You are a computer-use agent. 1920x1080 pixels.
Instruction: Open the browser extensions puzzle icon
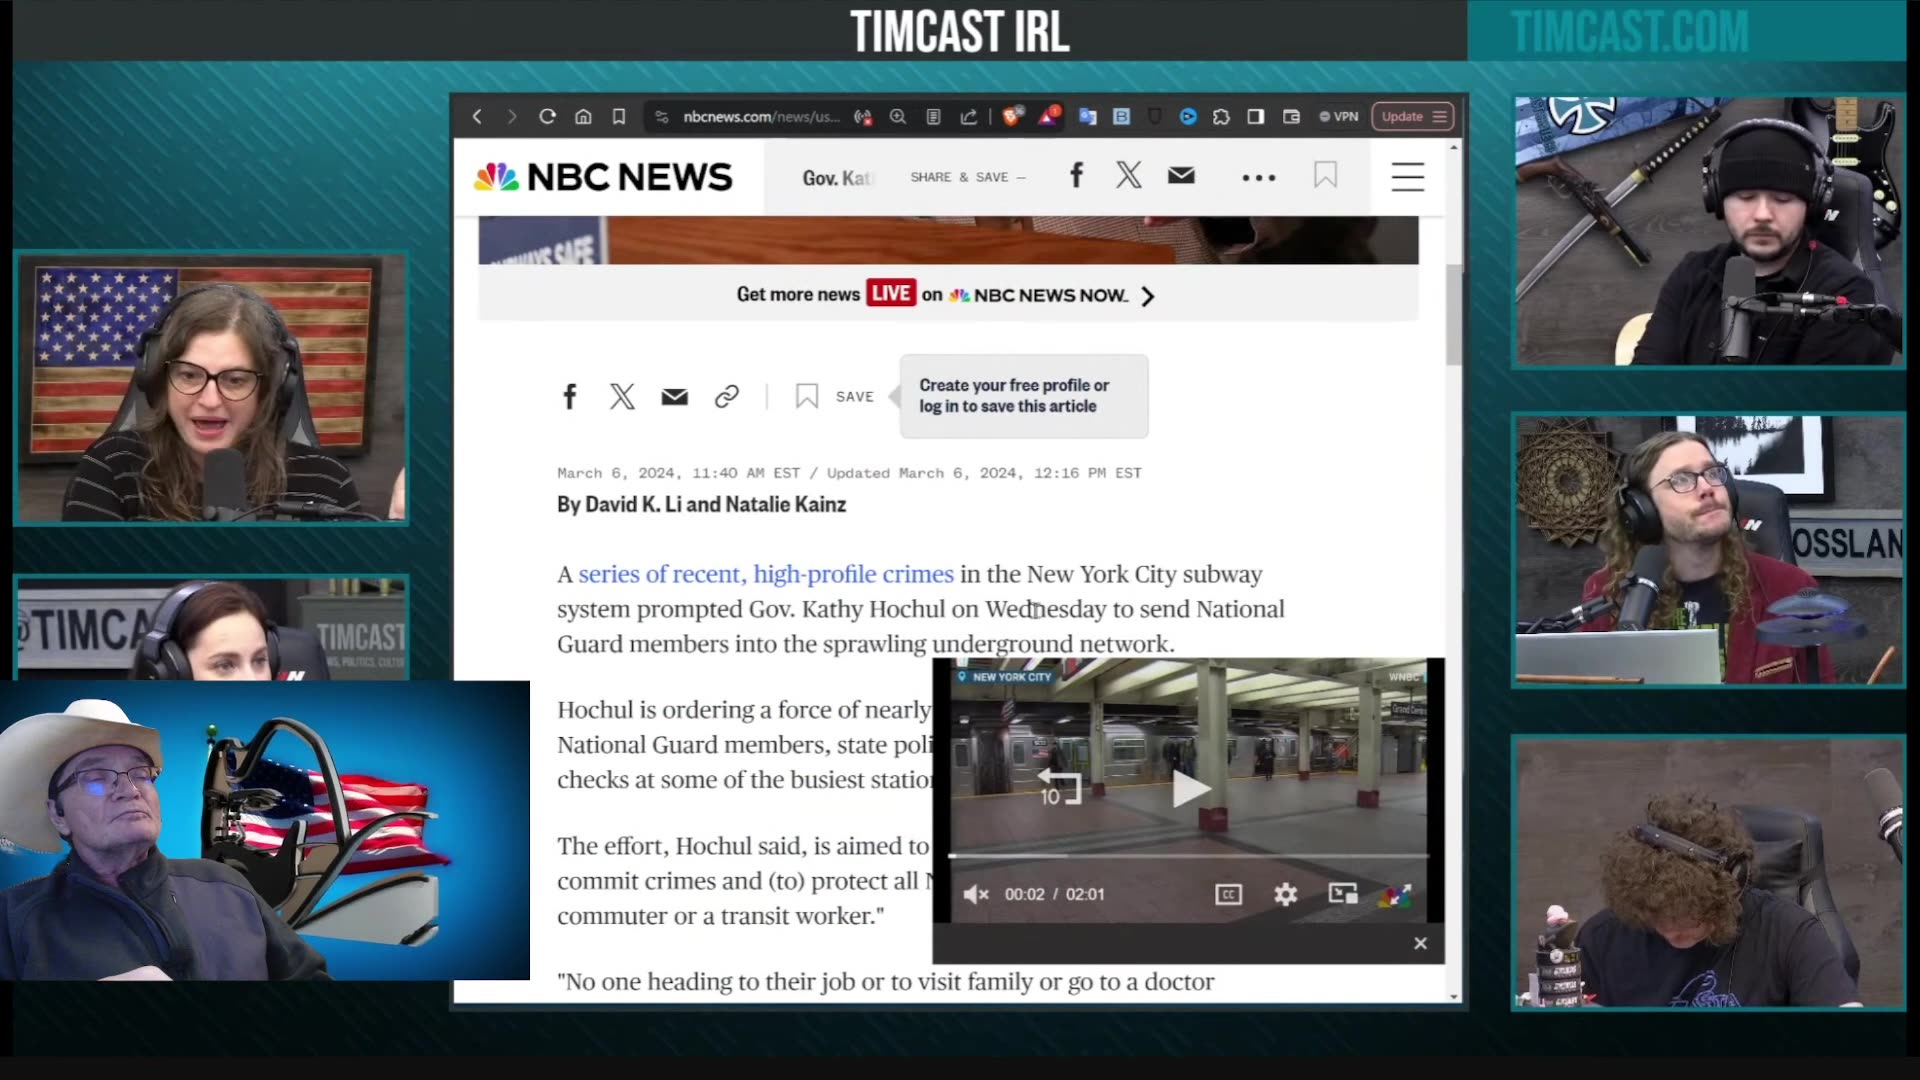1221,117
